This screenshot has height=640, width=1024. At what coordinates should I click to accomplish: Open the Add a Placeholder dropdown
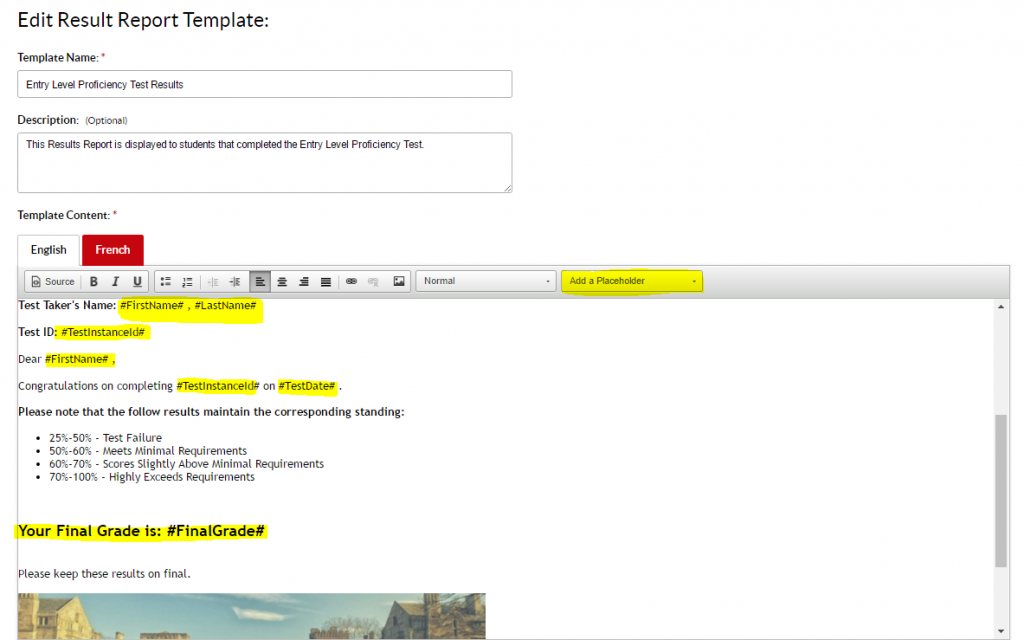tap(632, 281)
